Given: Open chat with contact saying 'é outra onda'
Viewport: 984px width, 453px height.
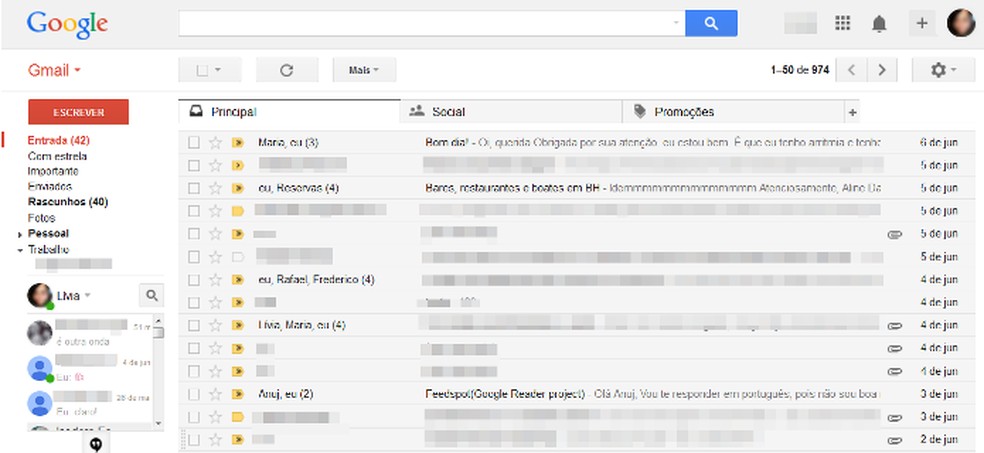Looking at the screenshot, I should coord(88,333).
